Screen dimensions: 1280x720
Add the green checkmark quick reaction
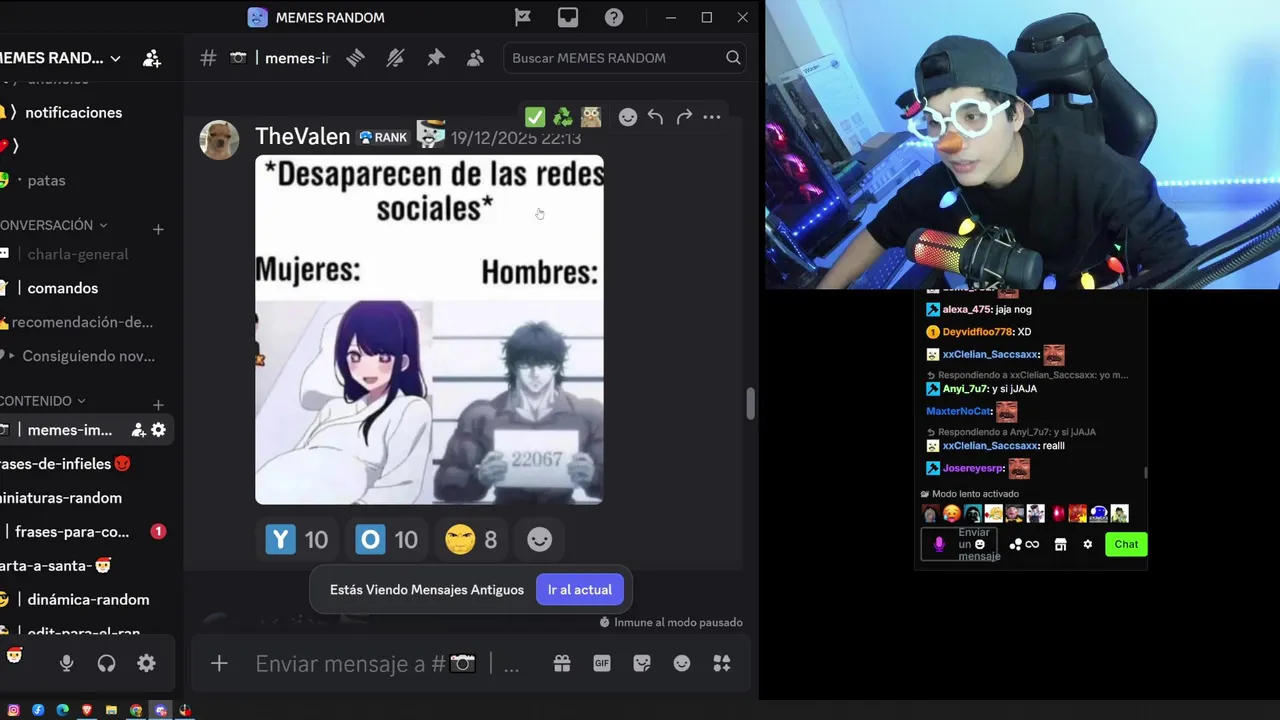[x=535, y=117]
